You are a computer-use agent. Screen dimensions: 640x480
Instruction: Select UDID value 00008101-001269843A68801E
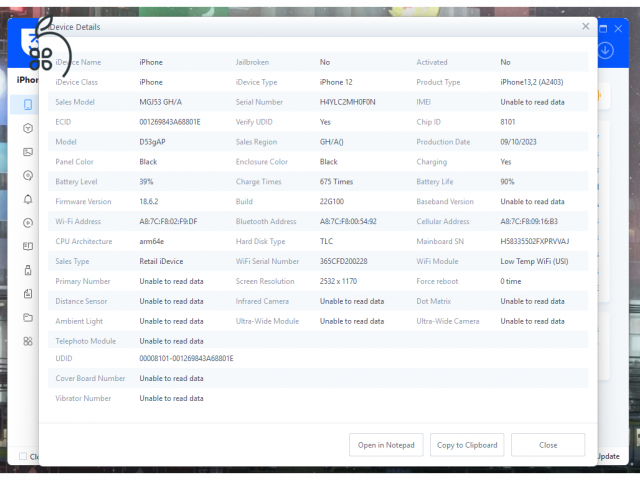(x=186, y=358)
